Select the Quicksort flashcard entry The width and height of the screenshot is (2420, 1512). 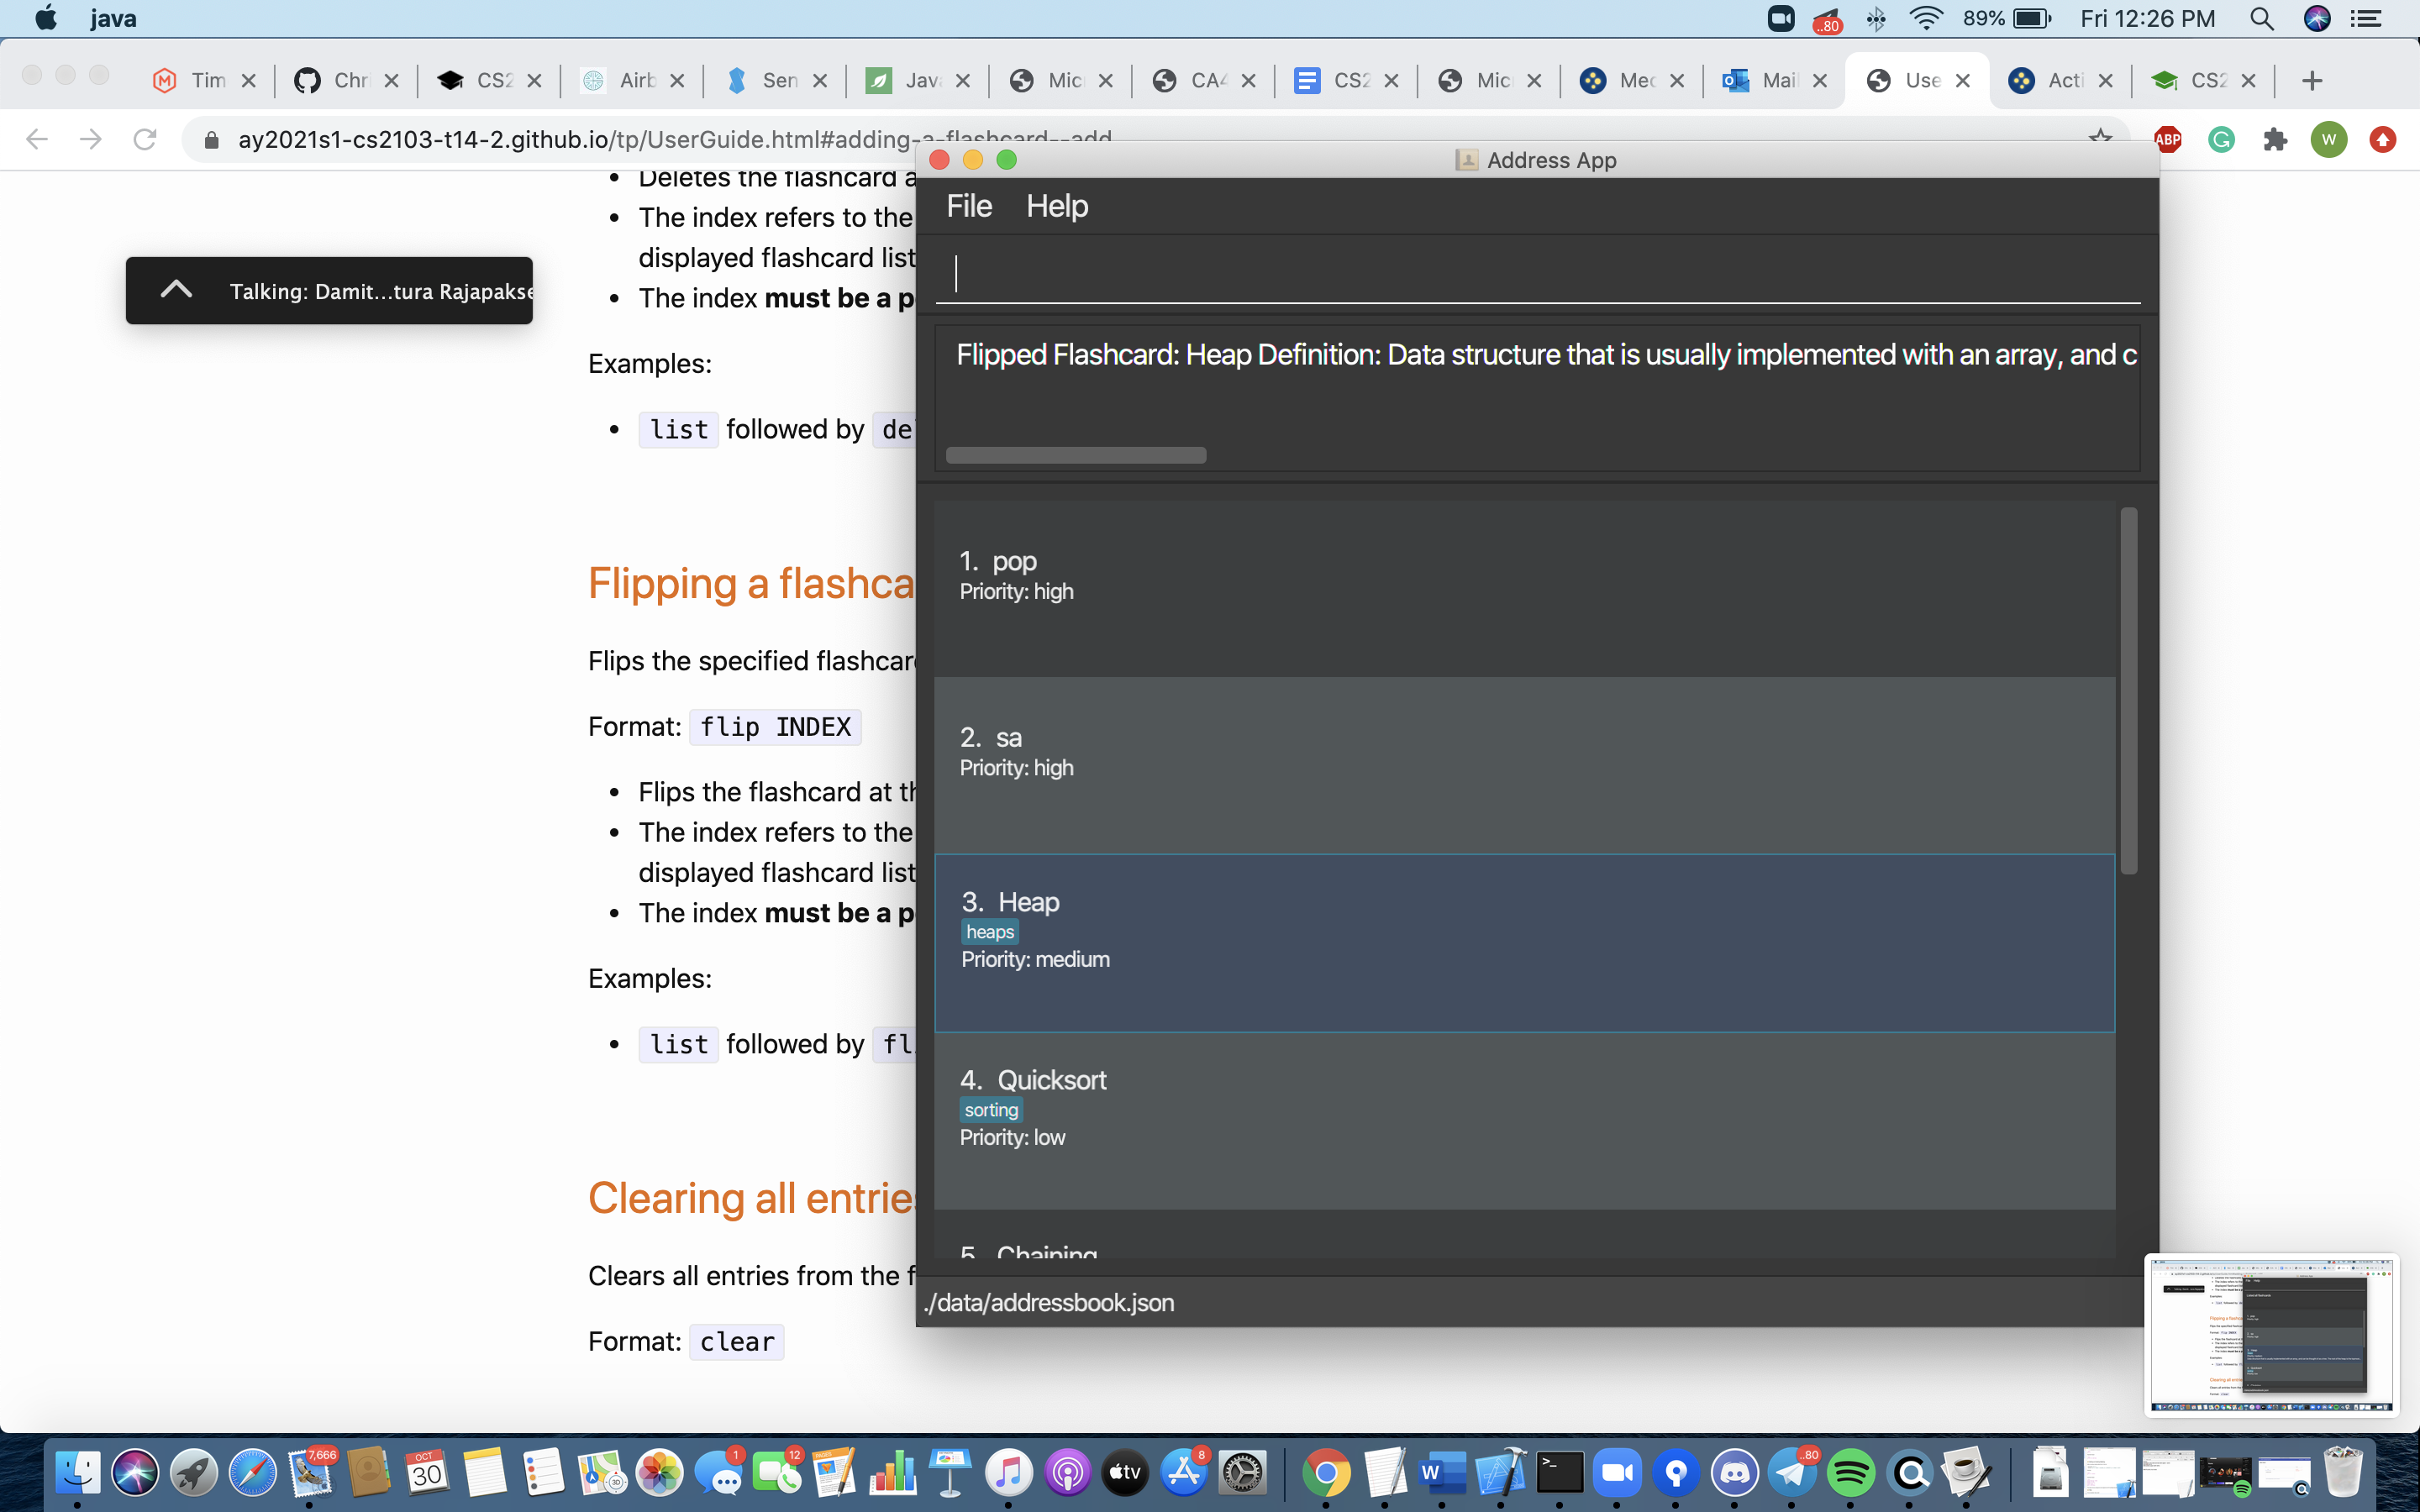1523,1119
